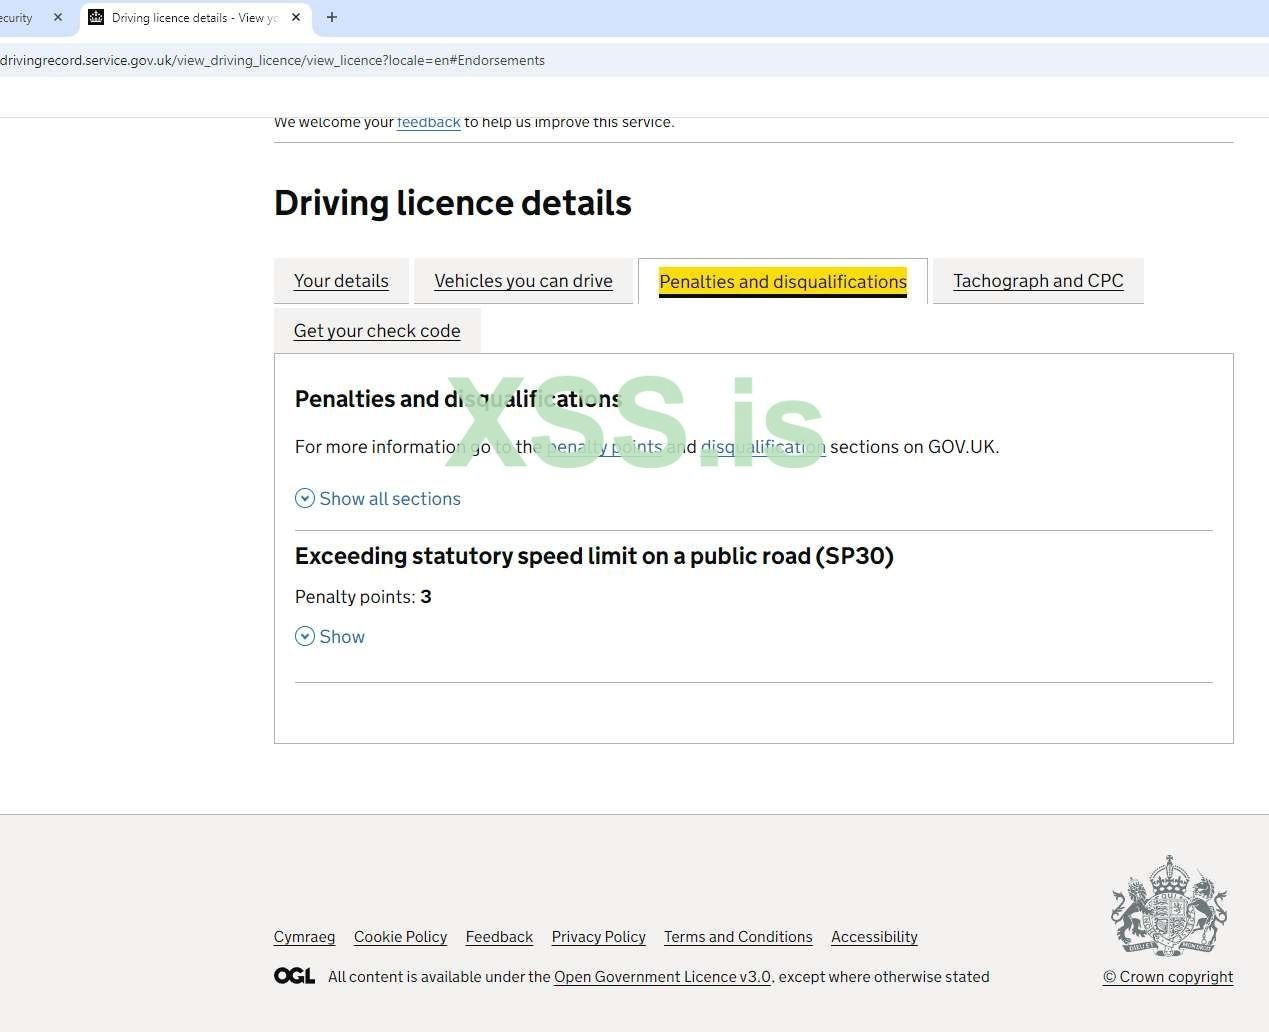The height and width of the screenshot is (1032, 1269).
Task: Switch to Vehicles you can drive tab
Action: [523, 281]
